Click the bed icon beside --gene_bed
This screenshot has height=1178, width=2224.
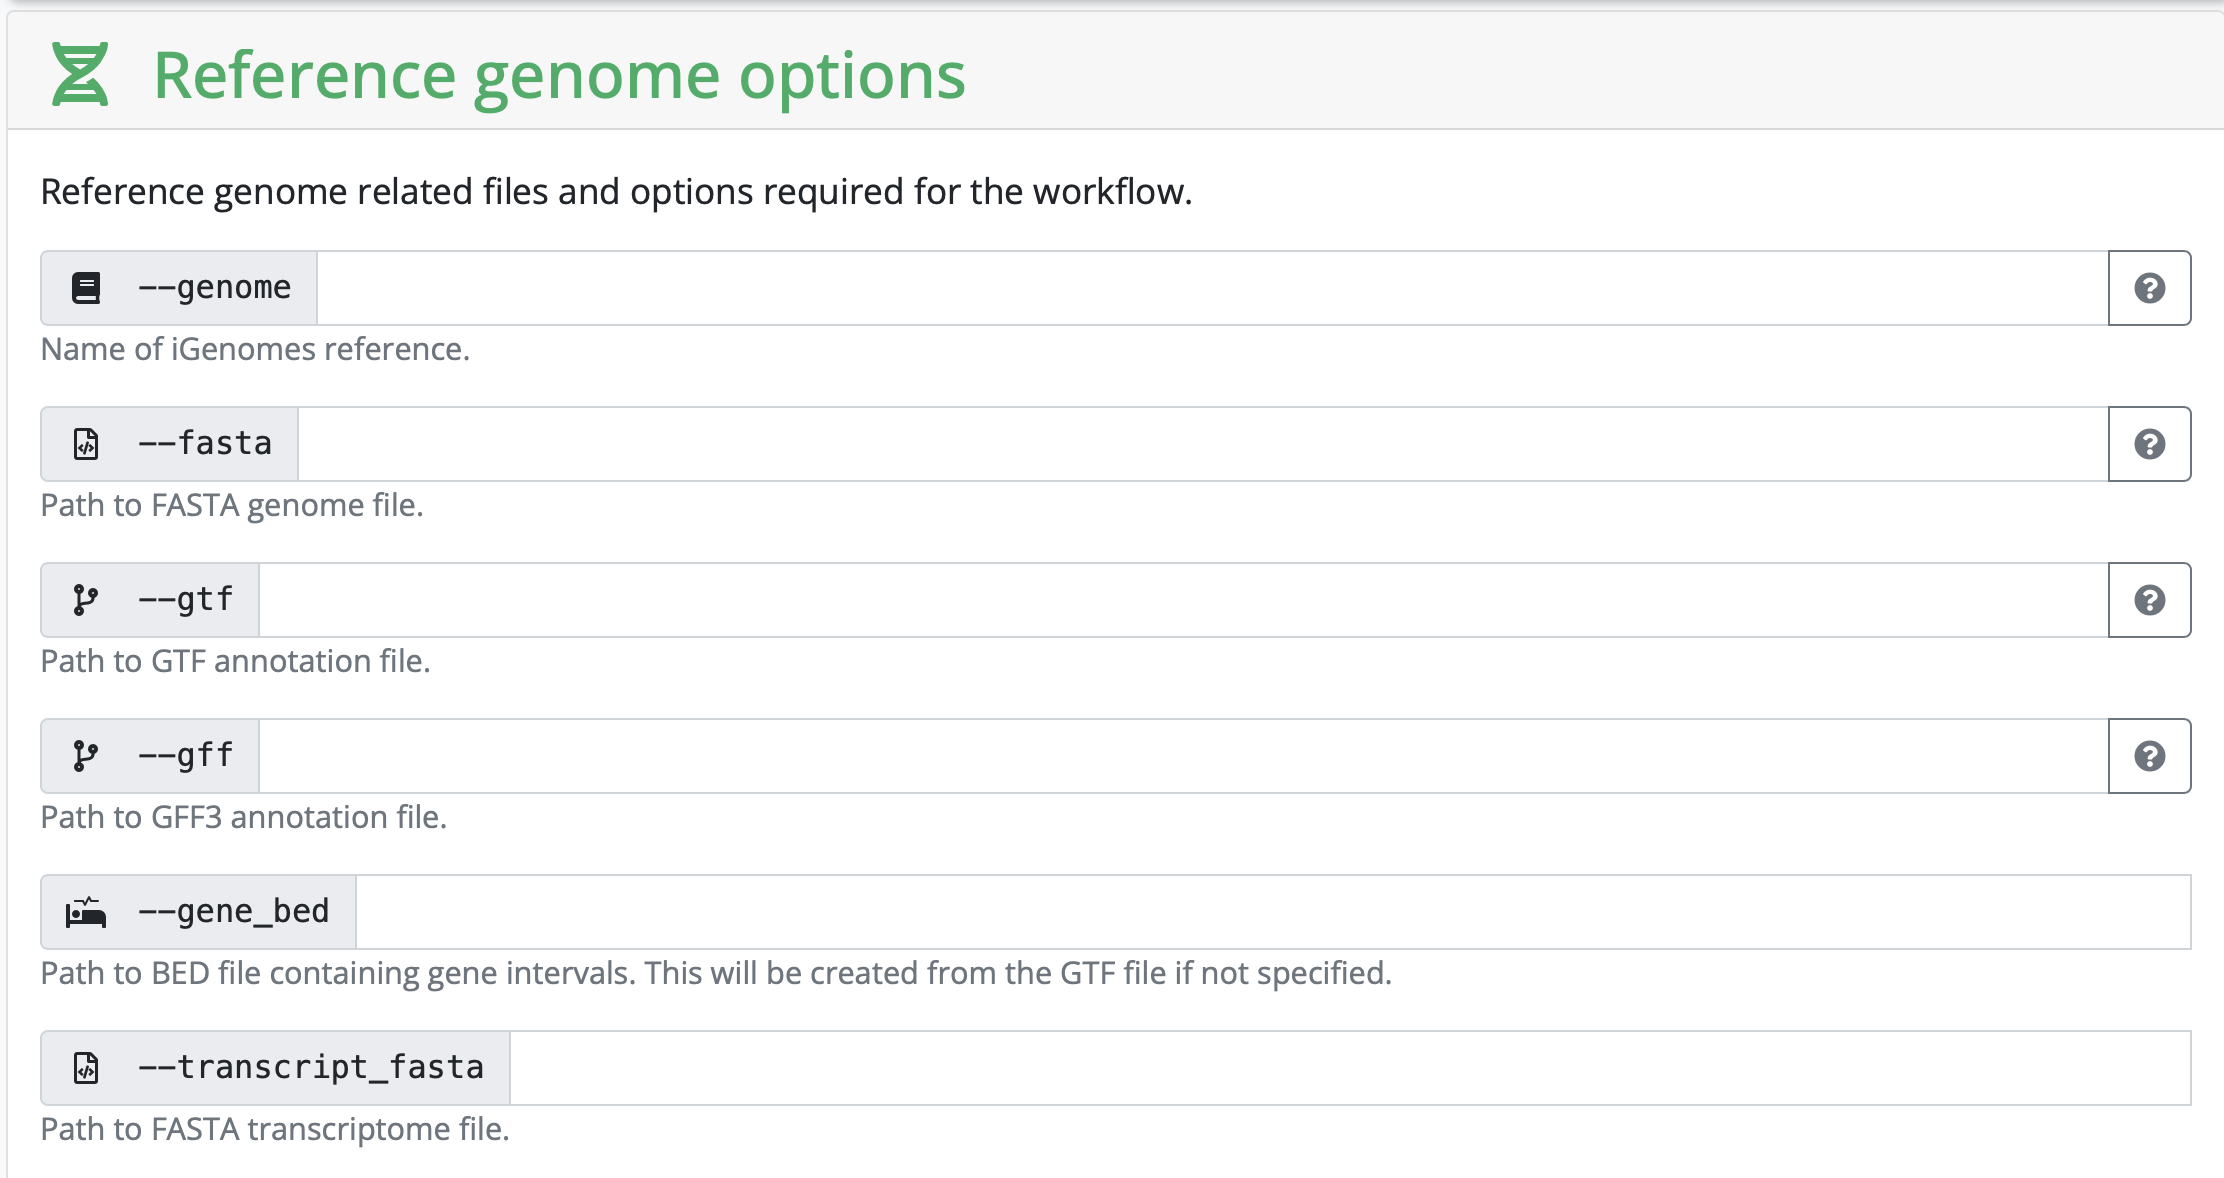(x=86, y=912)
